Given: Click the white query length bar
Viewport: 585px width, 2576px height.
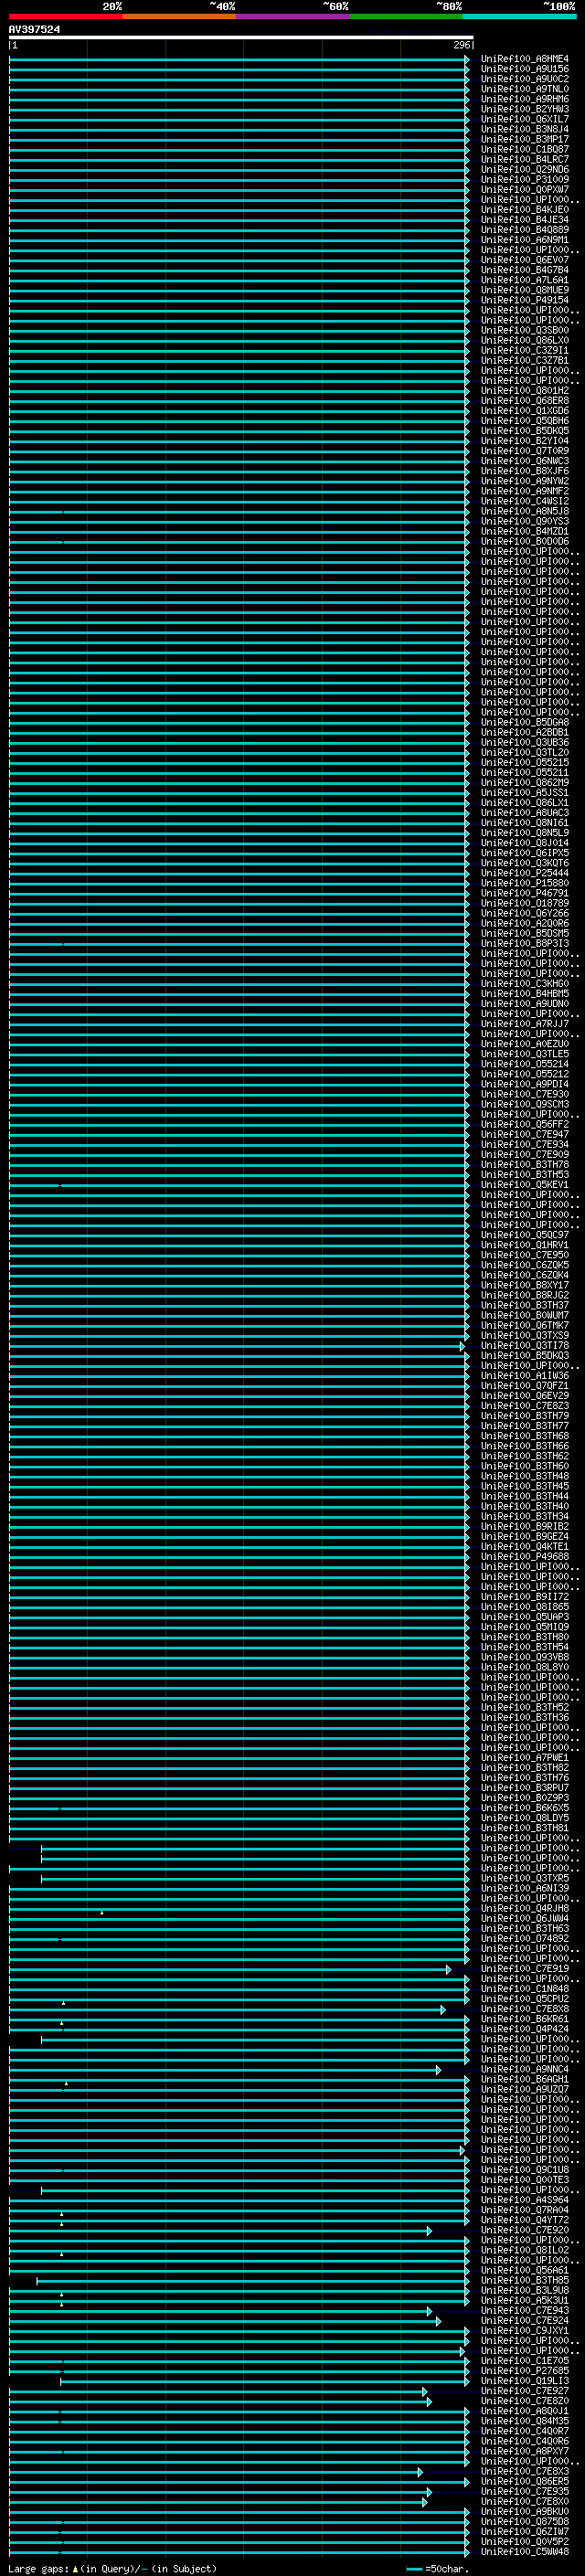Looking at the screenshot, I should [x=240, y=38].
